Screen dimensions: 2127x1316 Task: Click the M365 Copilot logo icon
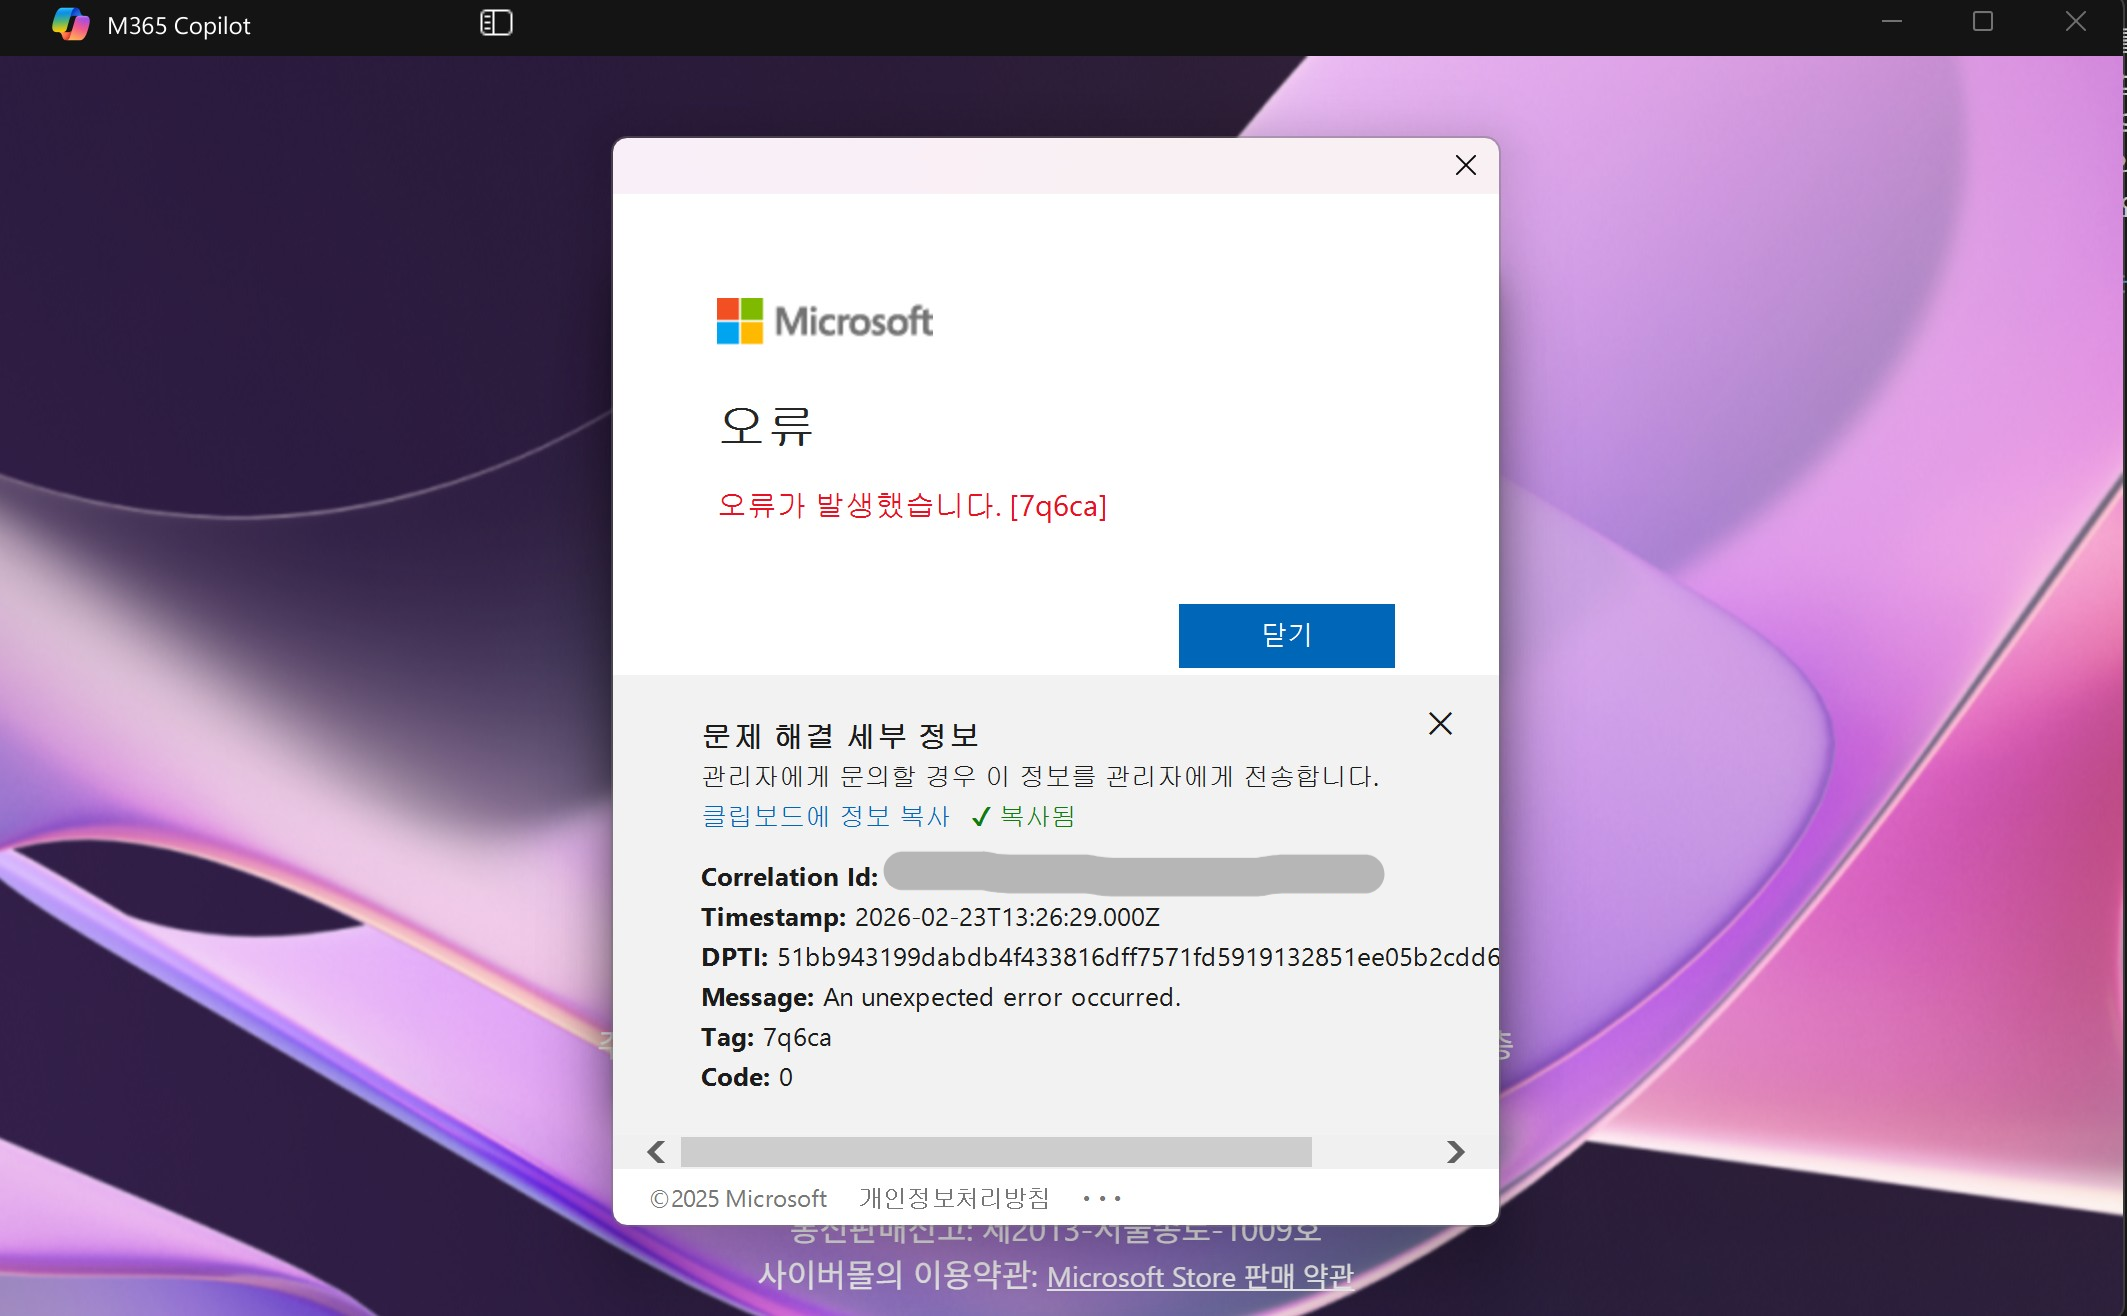[70, 24]
